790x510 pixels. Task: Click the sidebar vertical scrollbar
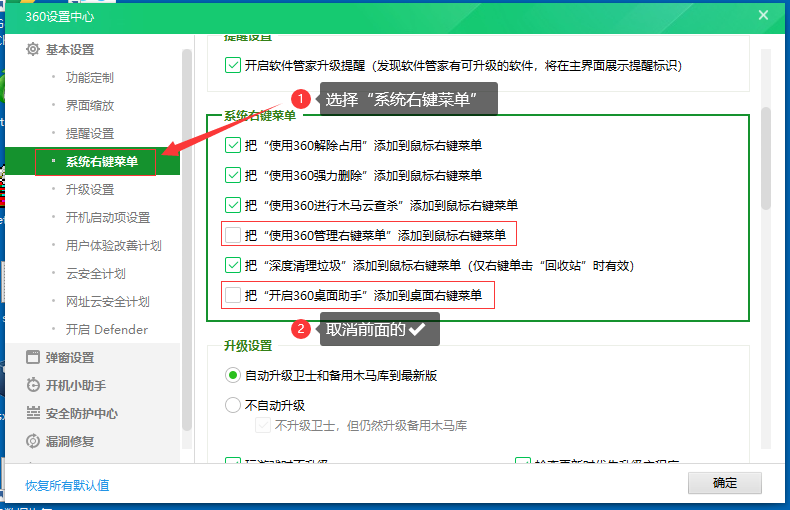click(x=187, y=239)
